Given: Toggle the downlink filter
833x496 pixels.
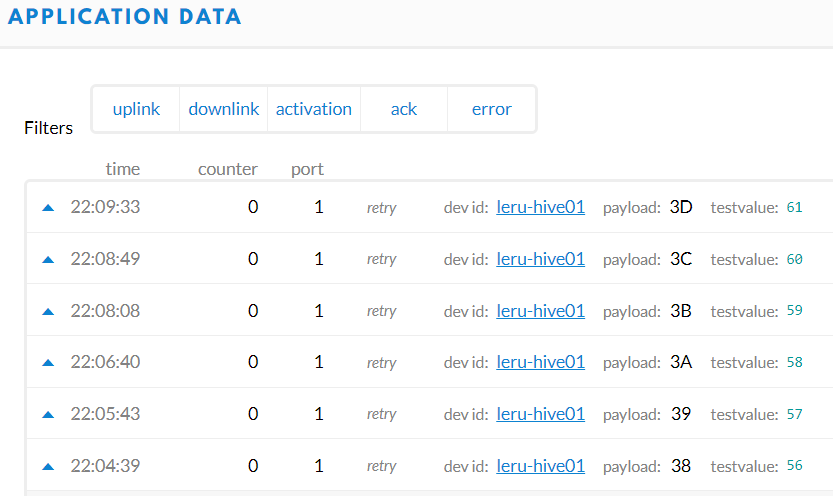Looking at the screenshot, I should click(x=224, y=109).
